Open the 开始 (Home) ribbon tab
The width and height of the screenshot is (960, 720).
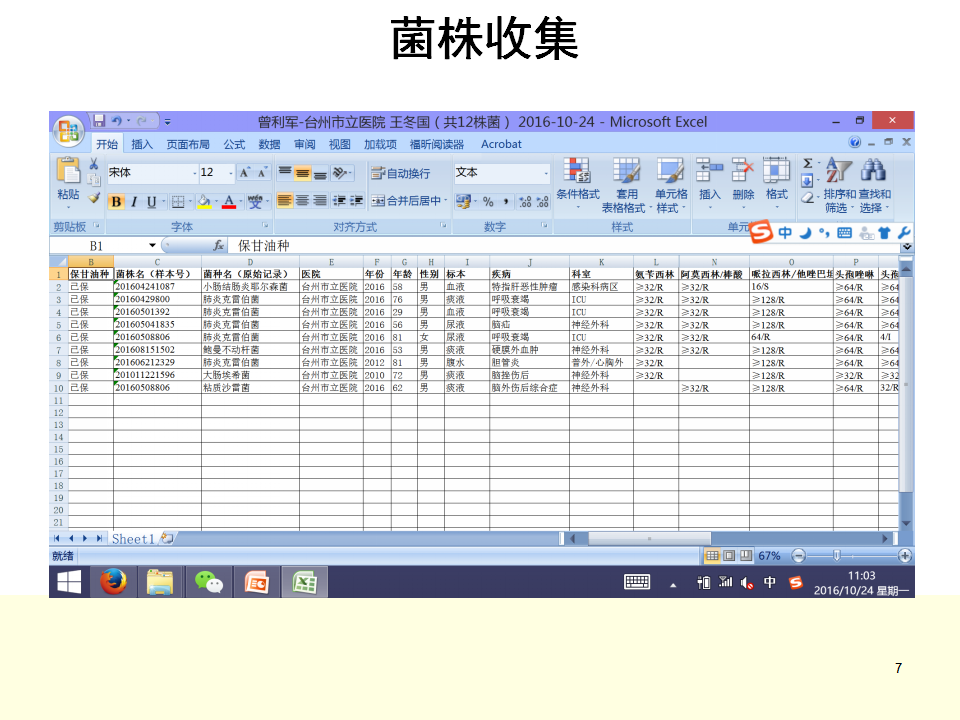(107, 144)
